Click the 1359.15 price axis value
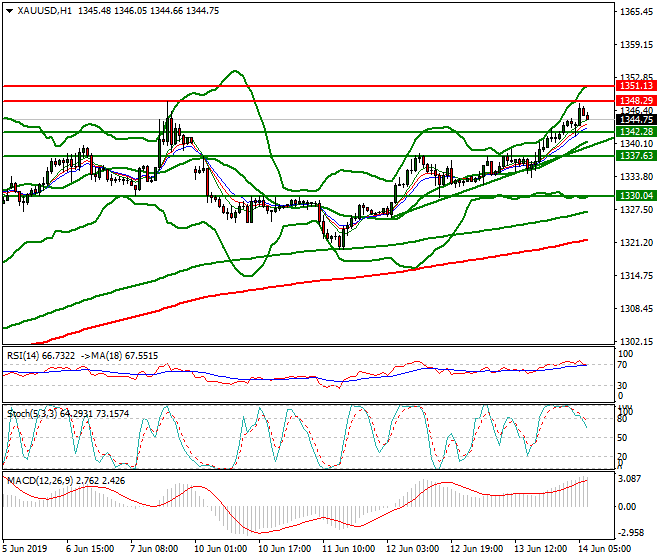This screenshot has width=660, height=560. pos(636,45)
